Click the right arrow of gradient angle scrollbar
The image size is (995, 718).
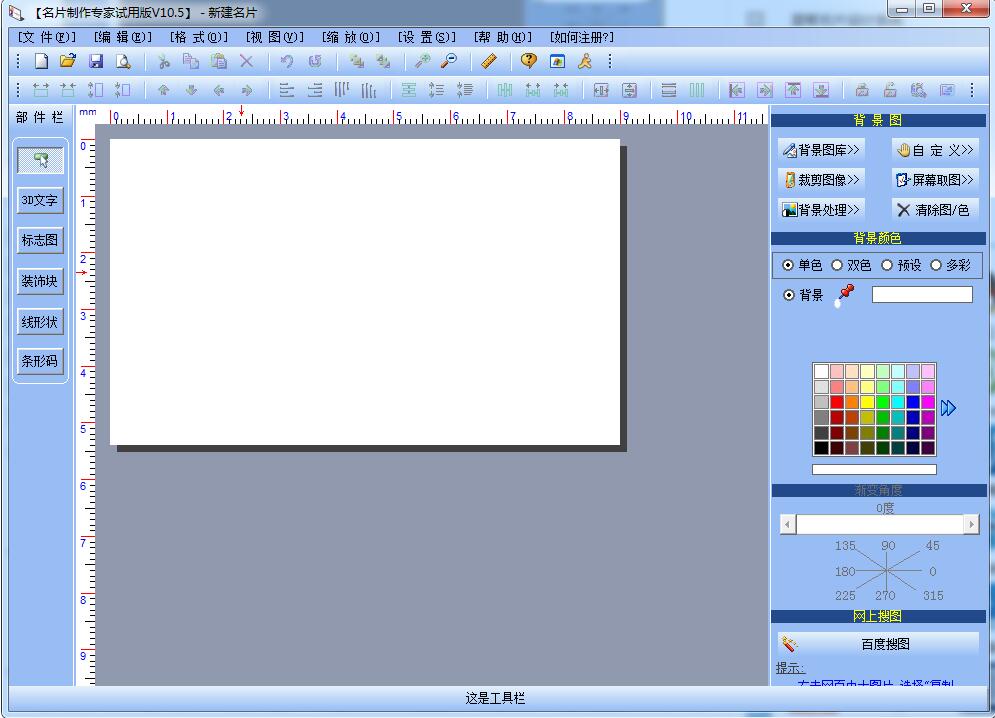[971, 524]
